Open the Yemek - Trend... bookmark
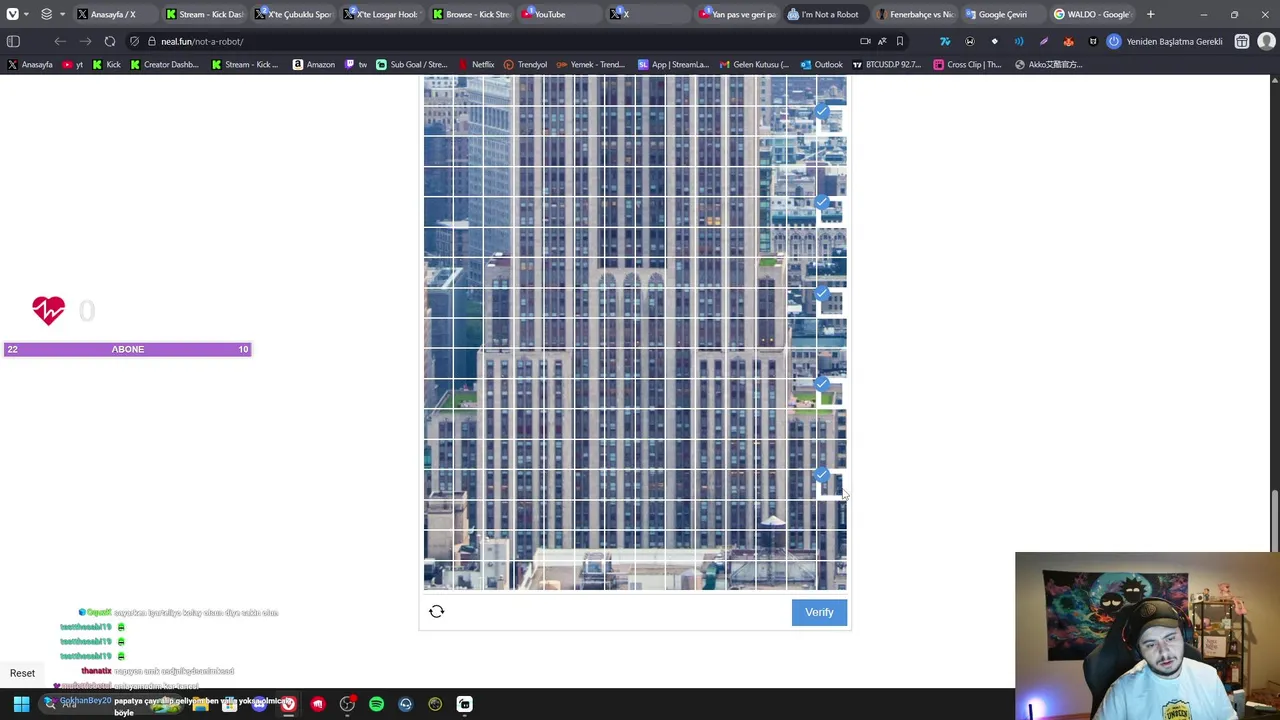The height and width of the screenshot is (720, 1280). (x=591, y=64)
